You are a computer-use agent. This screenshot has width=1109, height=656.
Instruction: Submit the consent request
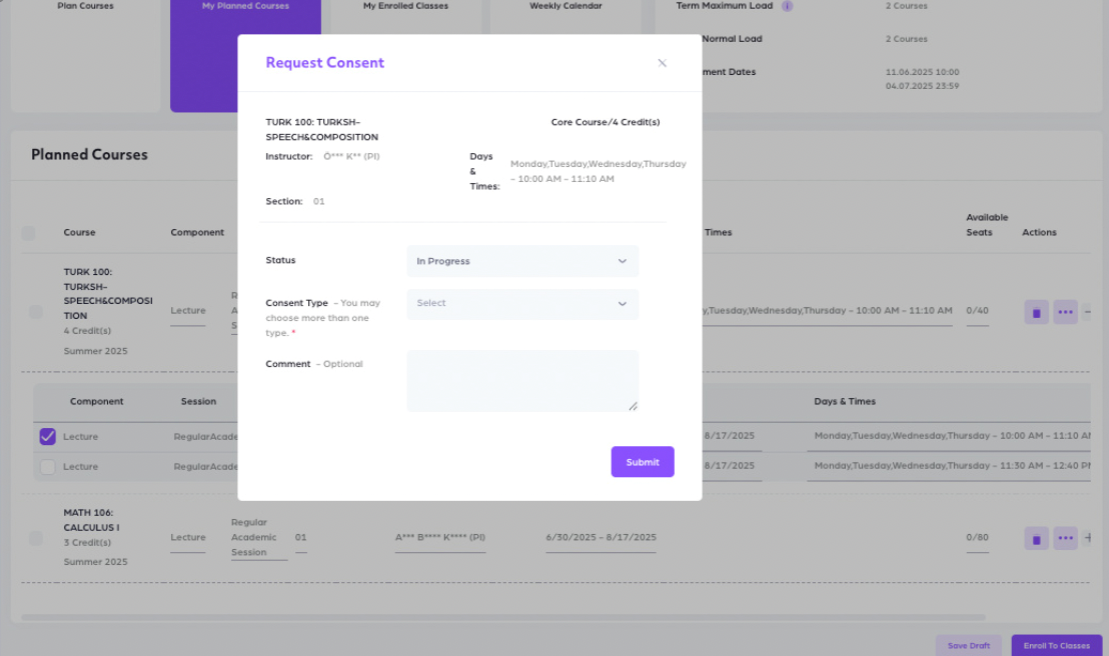click(642, 462)
